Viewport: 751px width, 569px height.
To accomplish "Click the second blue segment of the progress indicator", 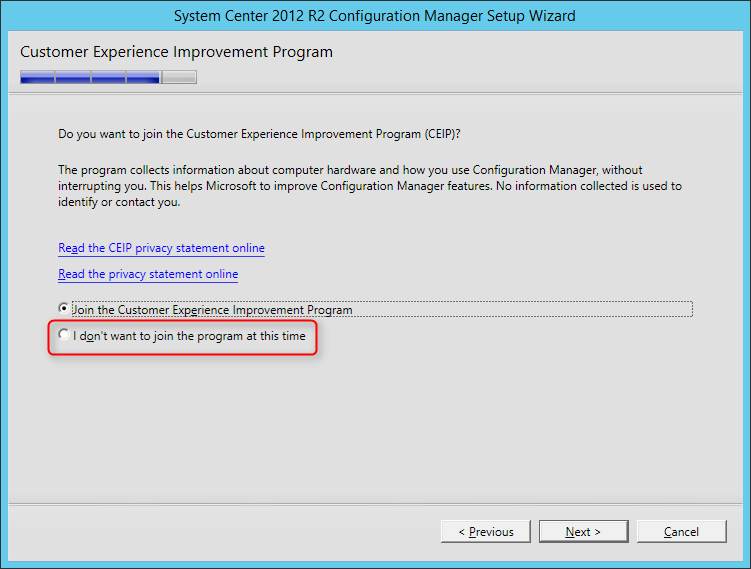I will [x=73, y=77].
